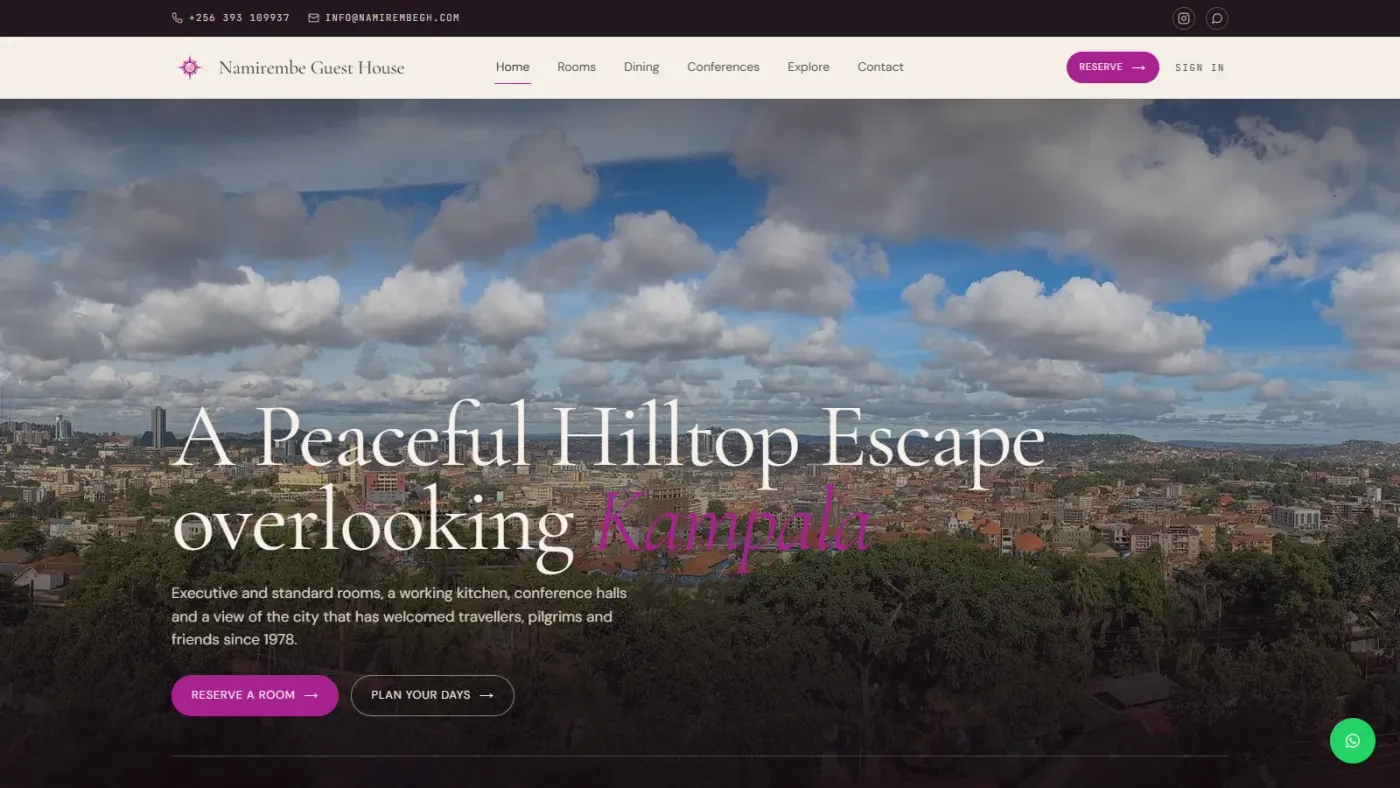Open the Rooms nav item
Screen dimensions: 1400x788
(x=576, y=67)
